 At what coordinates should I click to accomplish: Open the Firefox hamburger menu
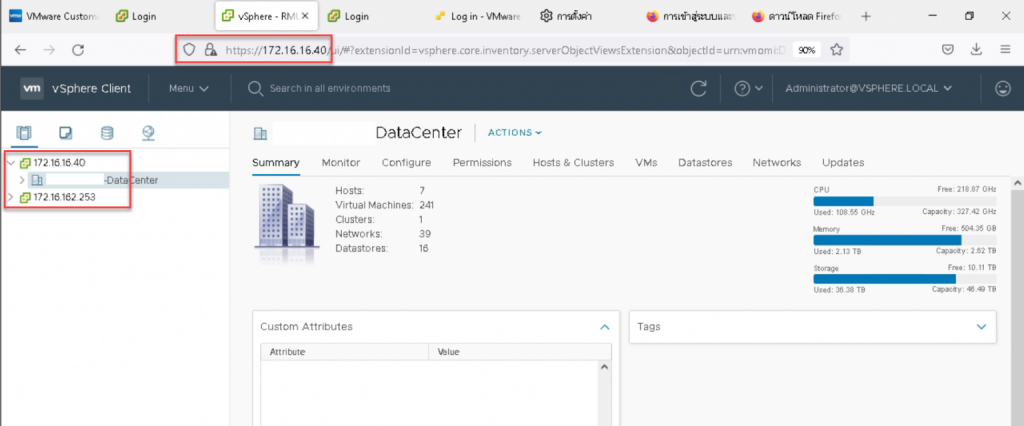pos(1005,50)
